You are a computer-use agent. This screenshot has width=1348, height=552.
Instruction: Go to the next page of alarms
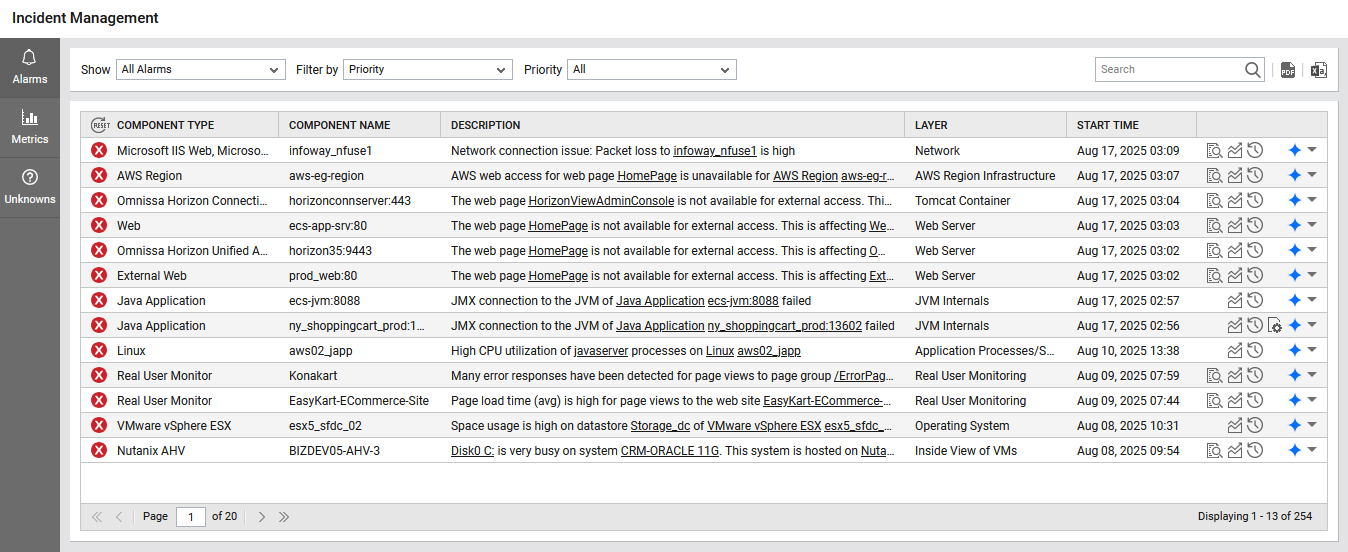(262, 517)
